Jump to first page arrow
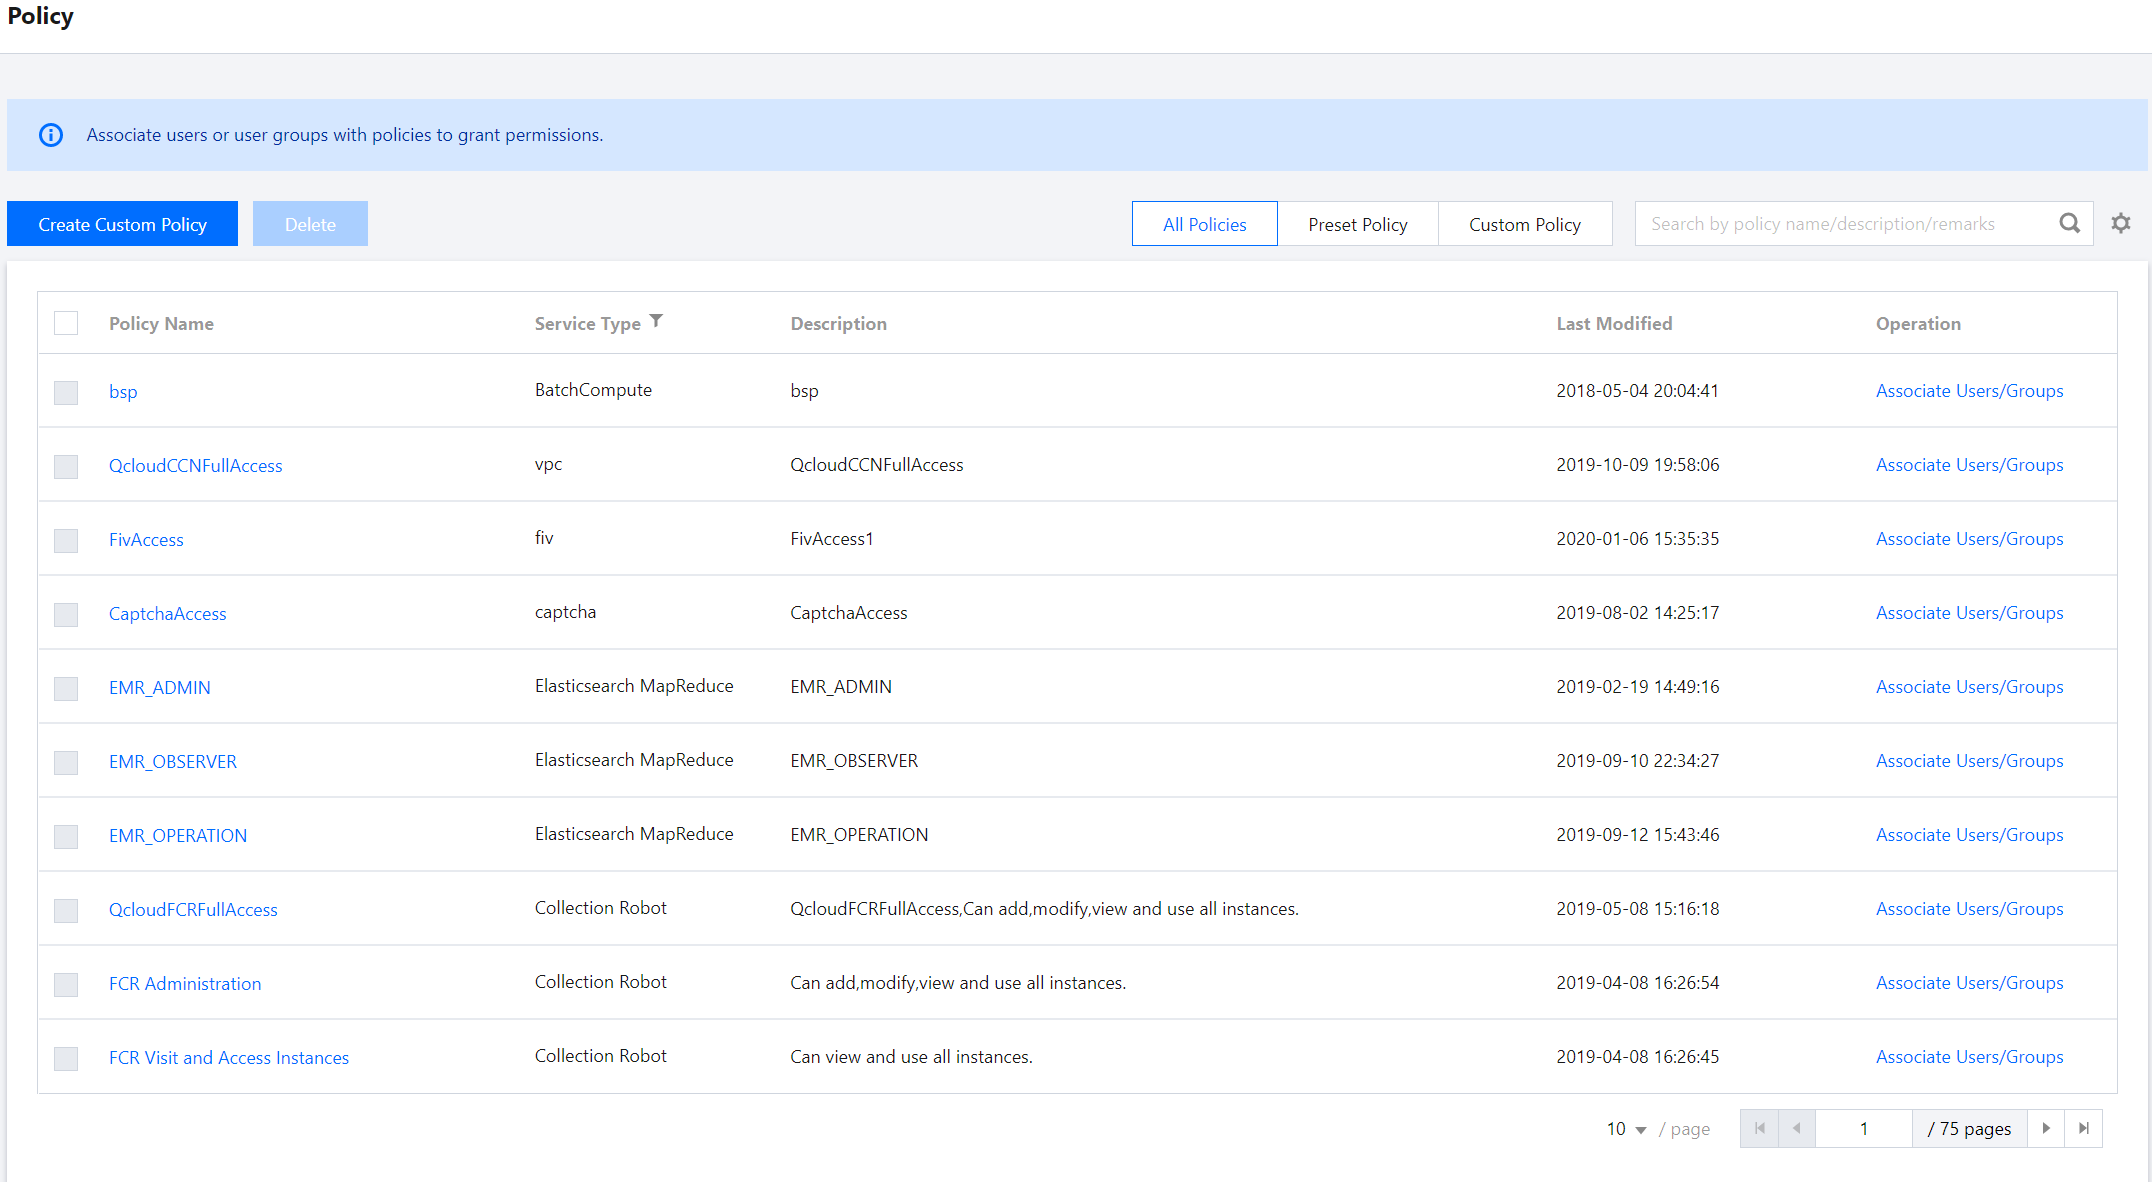This screenshot has width=2152, height=1182. (x=1759, y=1128)
